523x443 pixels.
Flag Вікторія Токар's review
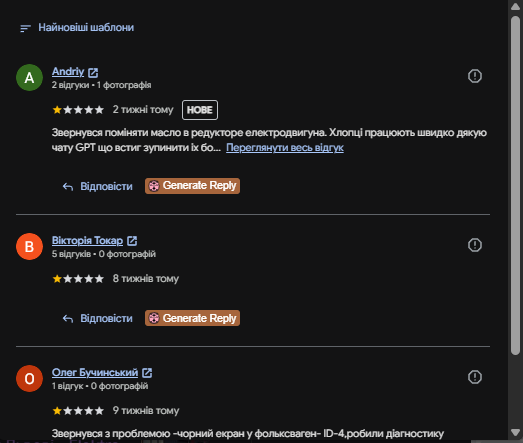tap(475, 245)
